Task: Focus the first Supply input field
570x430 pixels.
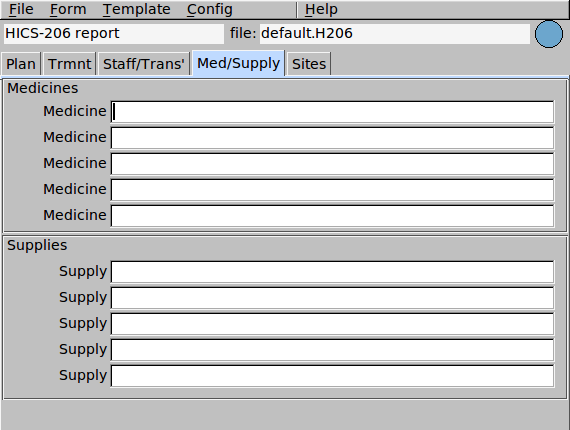Action: (x=332, y=272)
